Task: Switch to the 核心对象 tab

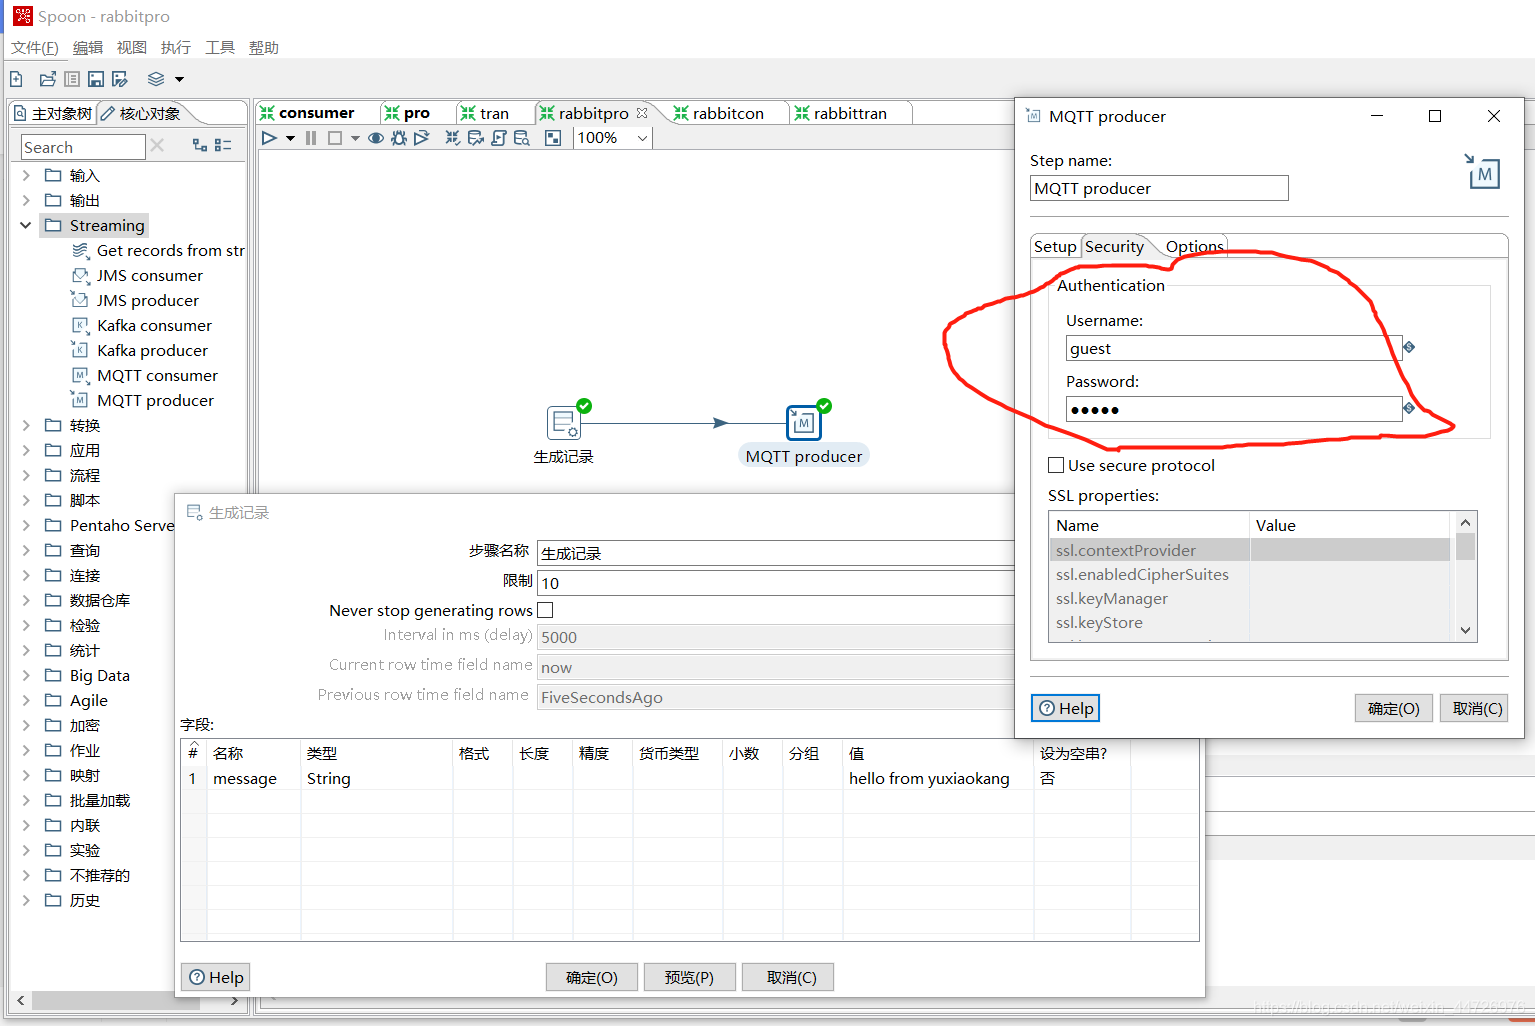Action: pyautogui.click(x=150, y=113)
